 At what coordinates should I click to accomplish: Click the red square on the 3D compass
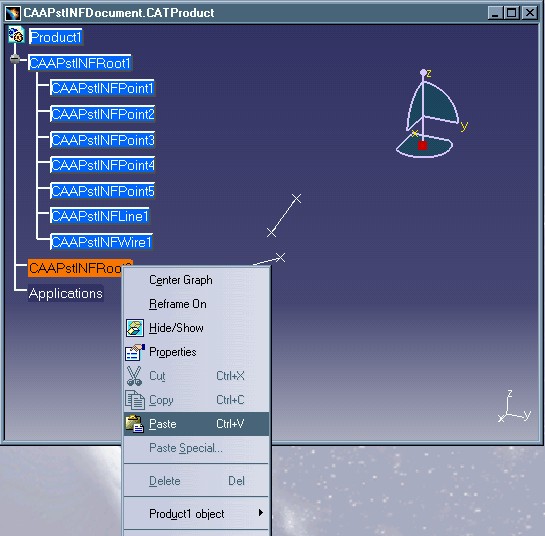tap(422, 145)
